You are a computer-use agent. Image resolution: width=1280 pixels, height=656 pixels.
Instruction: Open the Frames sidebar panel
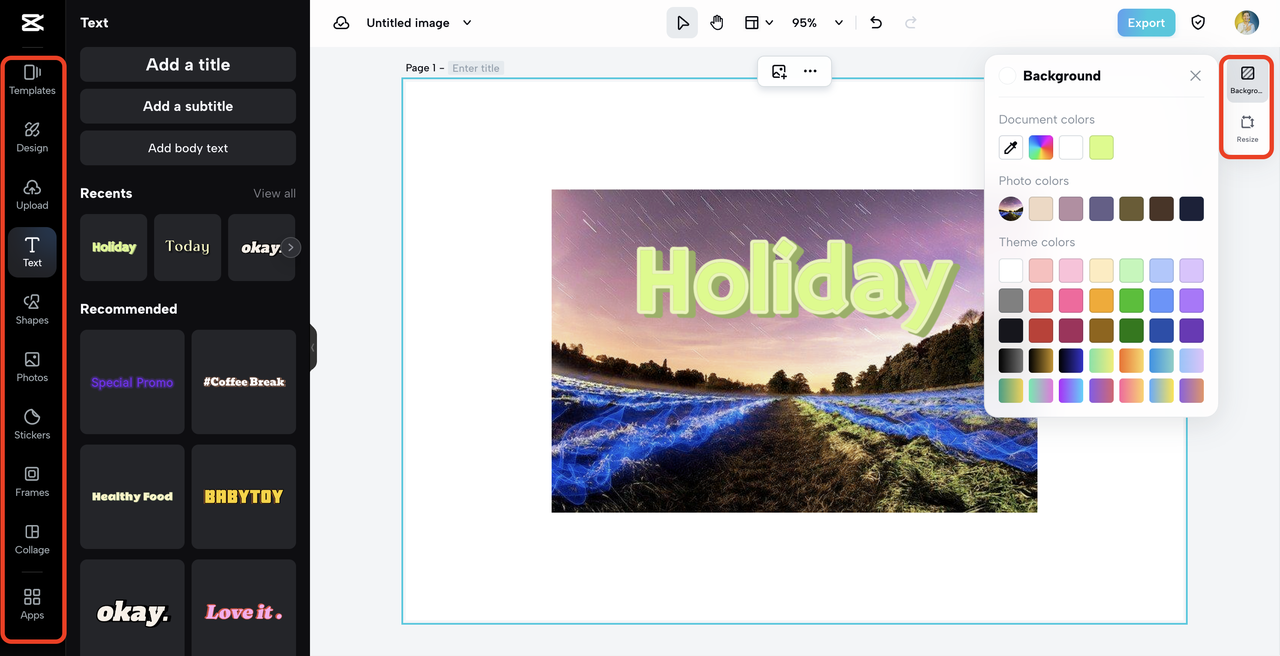(32, 482)
